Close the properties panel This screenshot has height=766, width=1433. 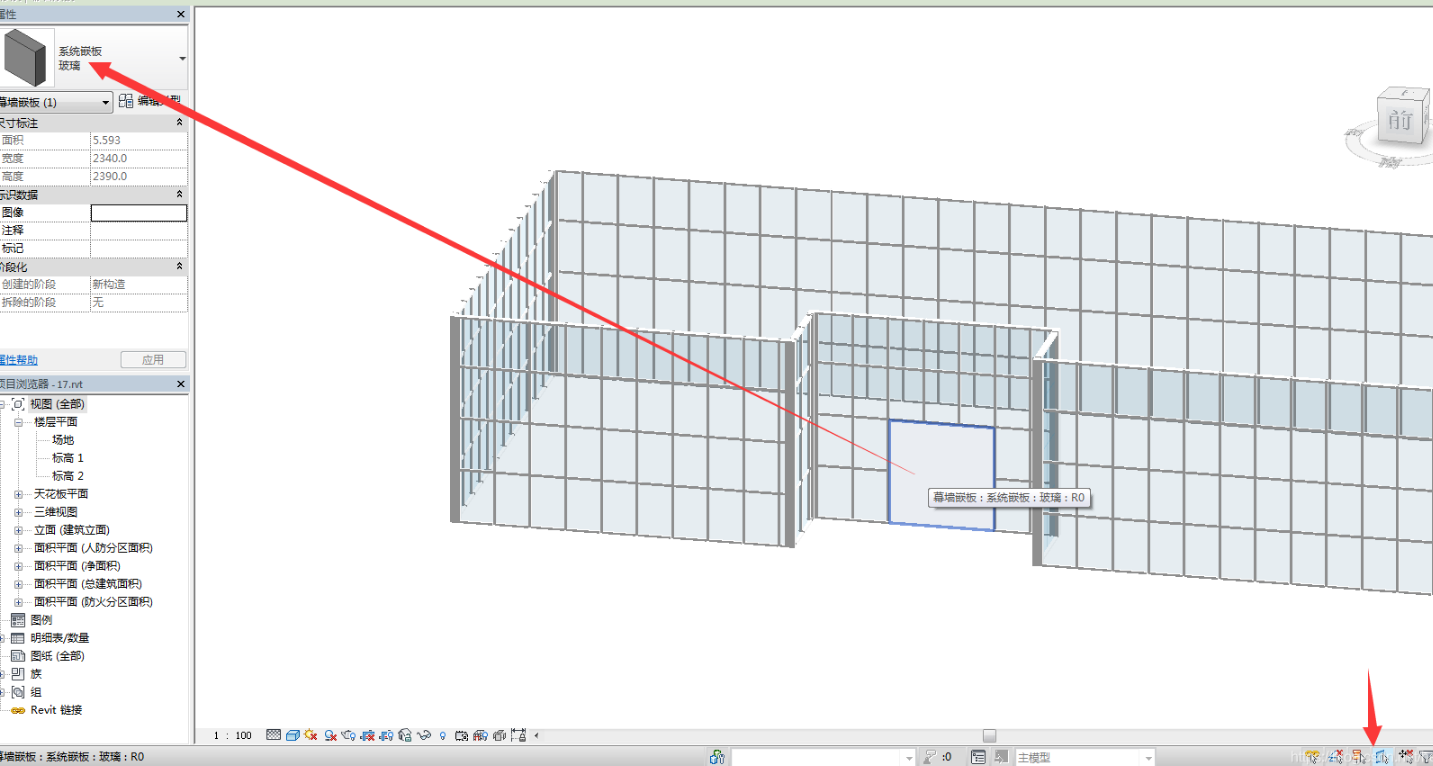181,14
